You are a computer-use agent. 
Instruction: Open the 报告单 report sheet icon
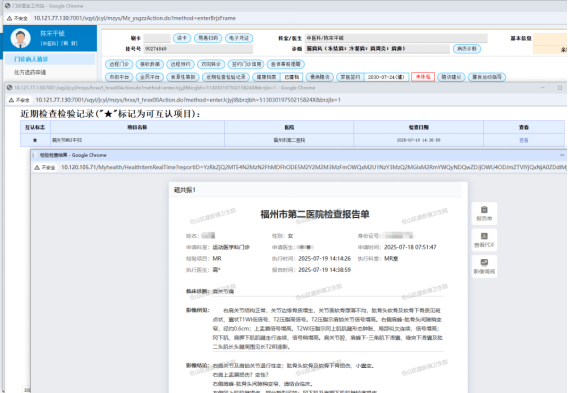484,213
